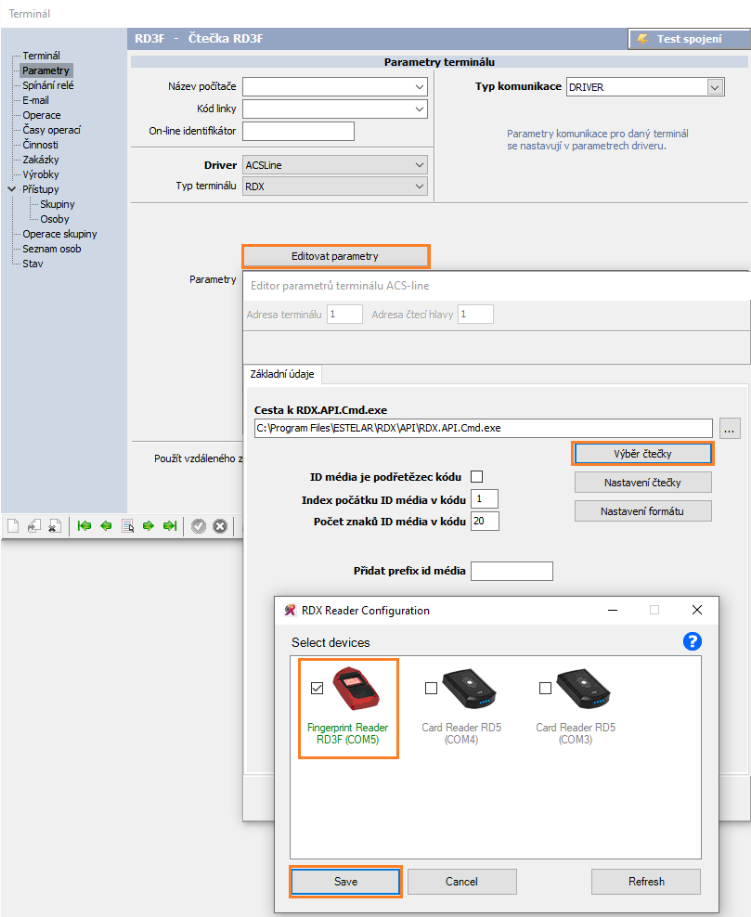Go to next record green arrow
The height and width of the screenshot is (917, 751).
tap(148, 526)
